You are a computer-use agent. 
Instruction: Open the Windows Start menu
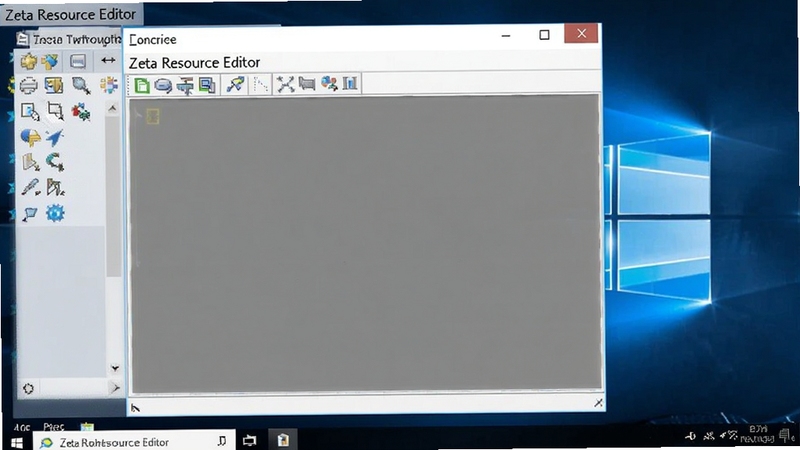coord(16,442)
